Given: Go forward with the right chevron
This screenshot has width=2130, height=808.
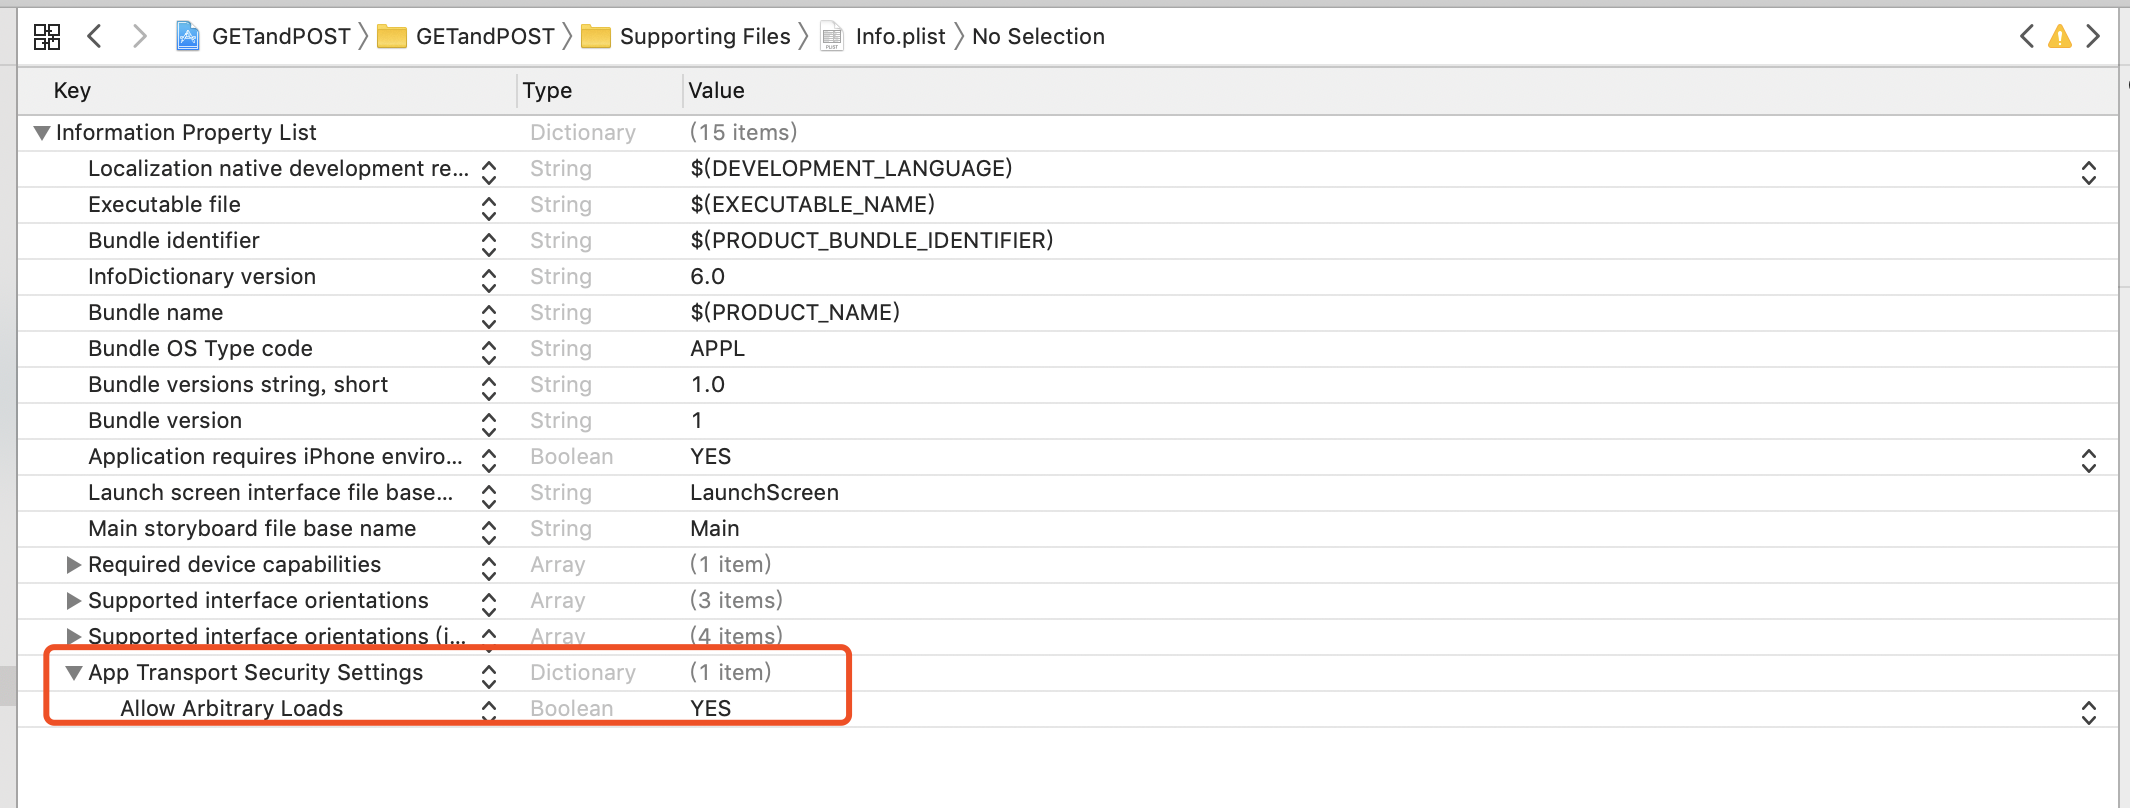Looking at the screenshot, I should pos(140,37).
